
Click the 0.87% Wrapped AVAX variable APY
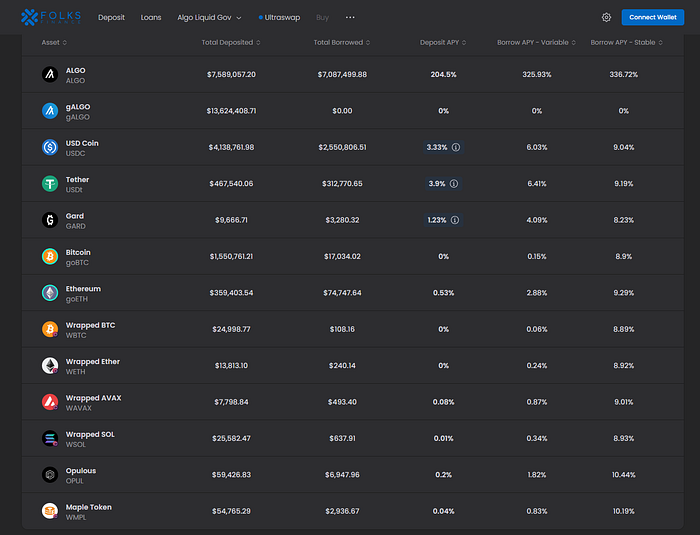point(537,402)
